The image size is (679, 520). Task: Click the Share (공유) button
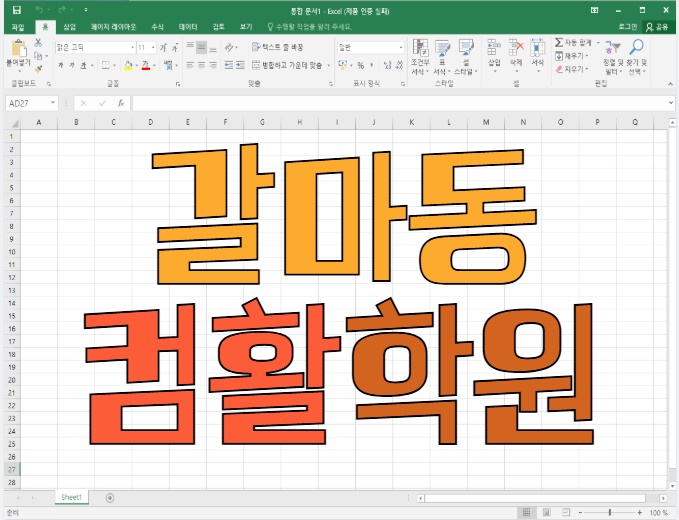coord(657,27)
